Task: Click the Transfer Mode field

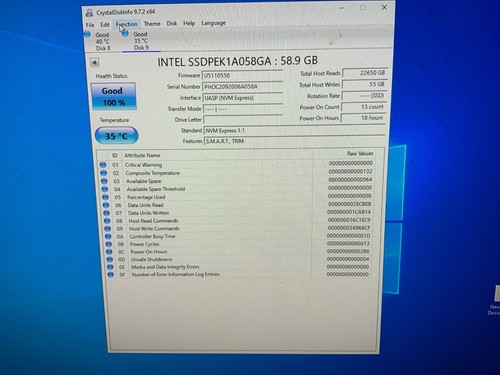Action: coord(243,109)
